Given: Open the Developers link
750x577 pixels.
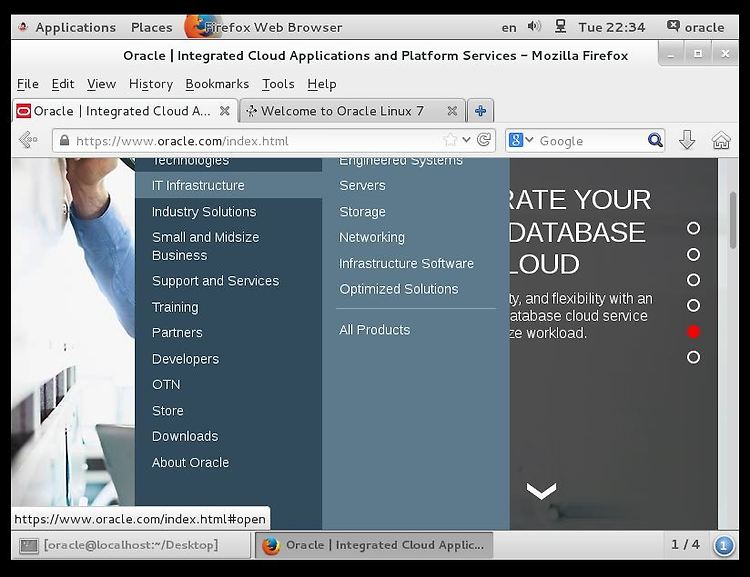Looking at the screenshot, I should tap(185, 359).
